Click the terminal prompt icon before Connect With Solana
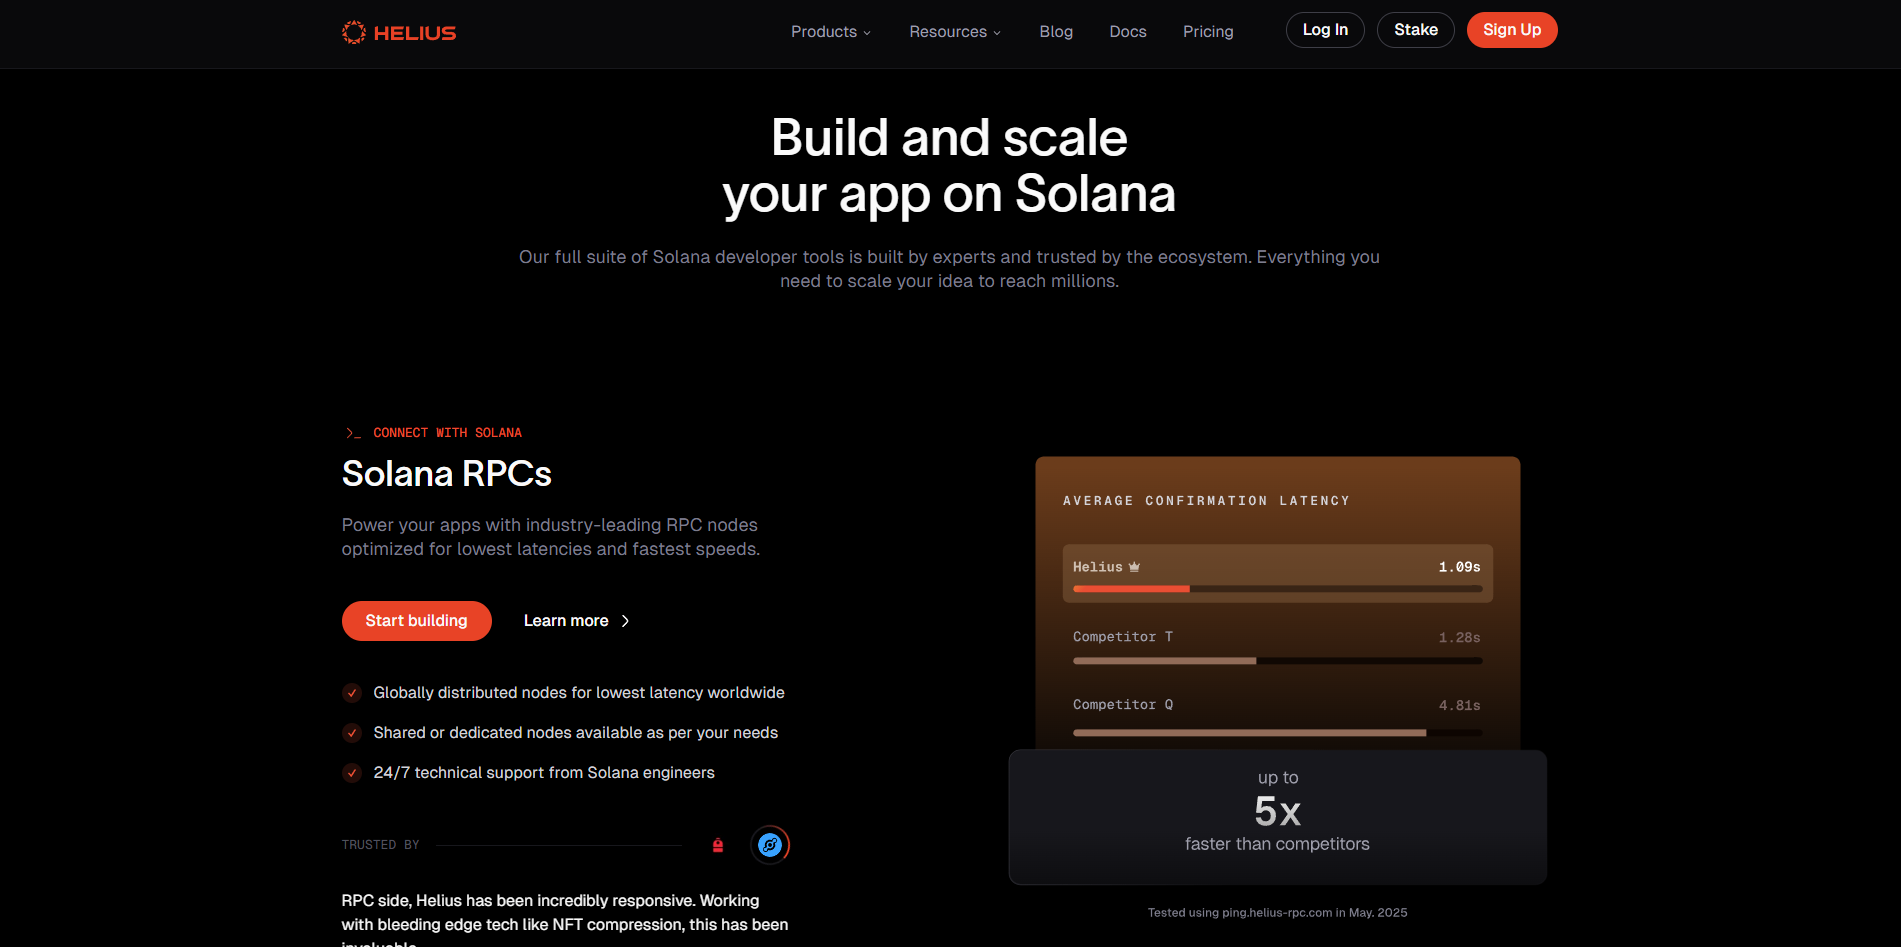Image resolution: width=1901 pixels, height=947 pixels. [352, 433]
